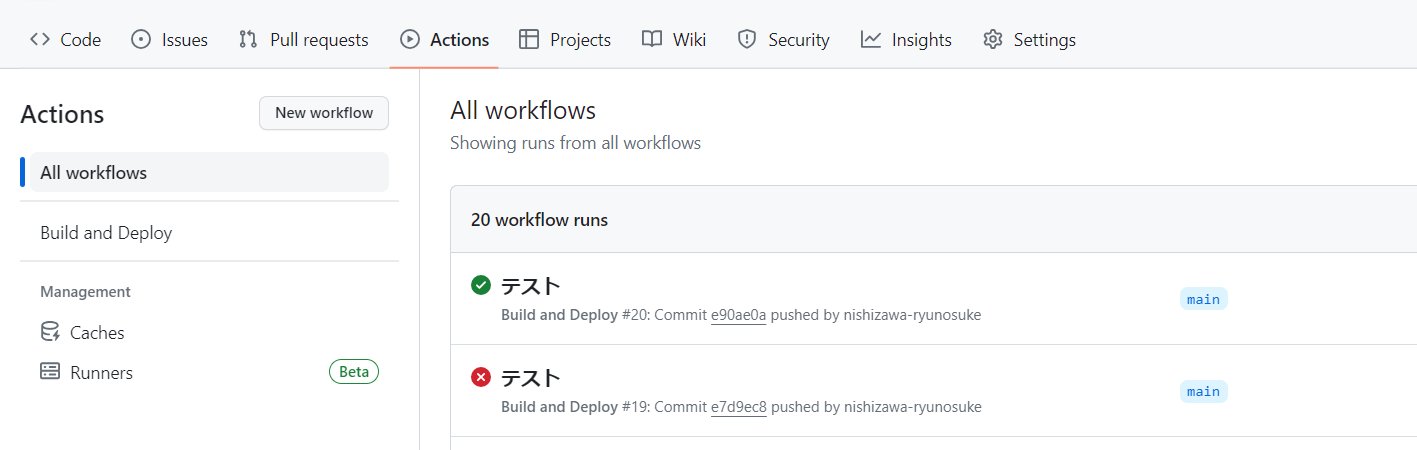
Task: Open the Wiki tab
Action: 674,40
